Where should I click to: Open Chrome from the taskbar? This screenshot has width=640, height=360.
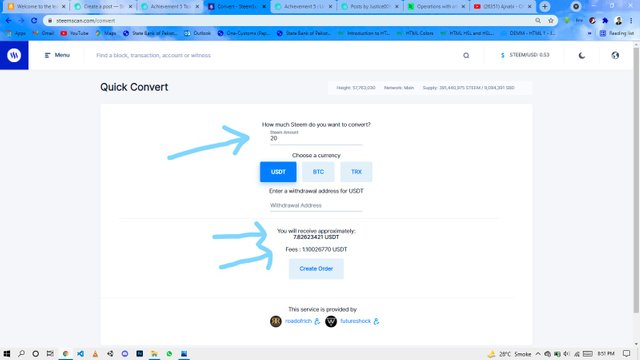coord(65,353)
